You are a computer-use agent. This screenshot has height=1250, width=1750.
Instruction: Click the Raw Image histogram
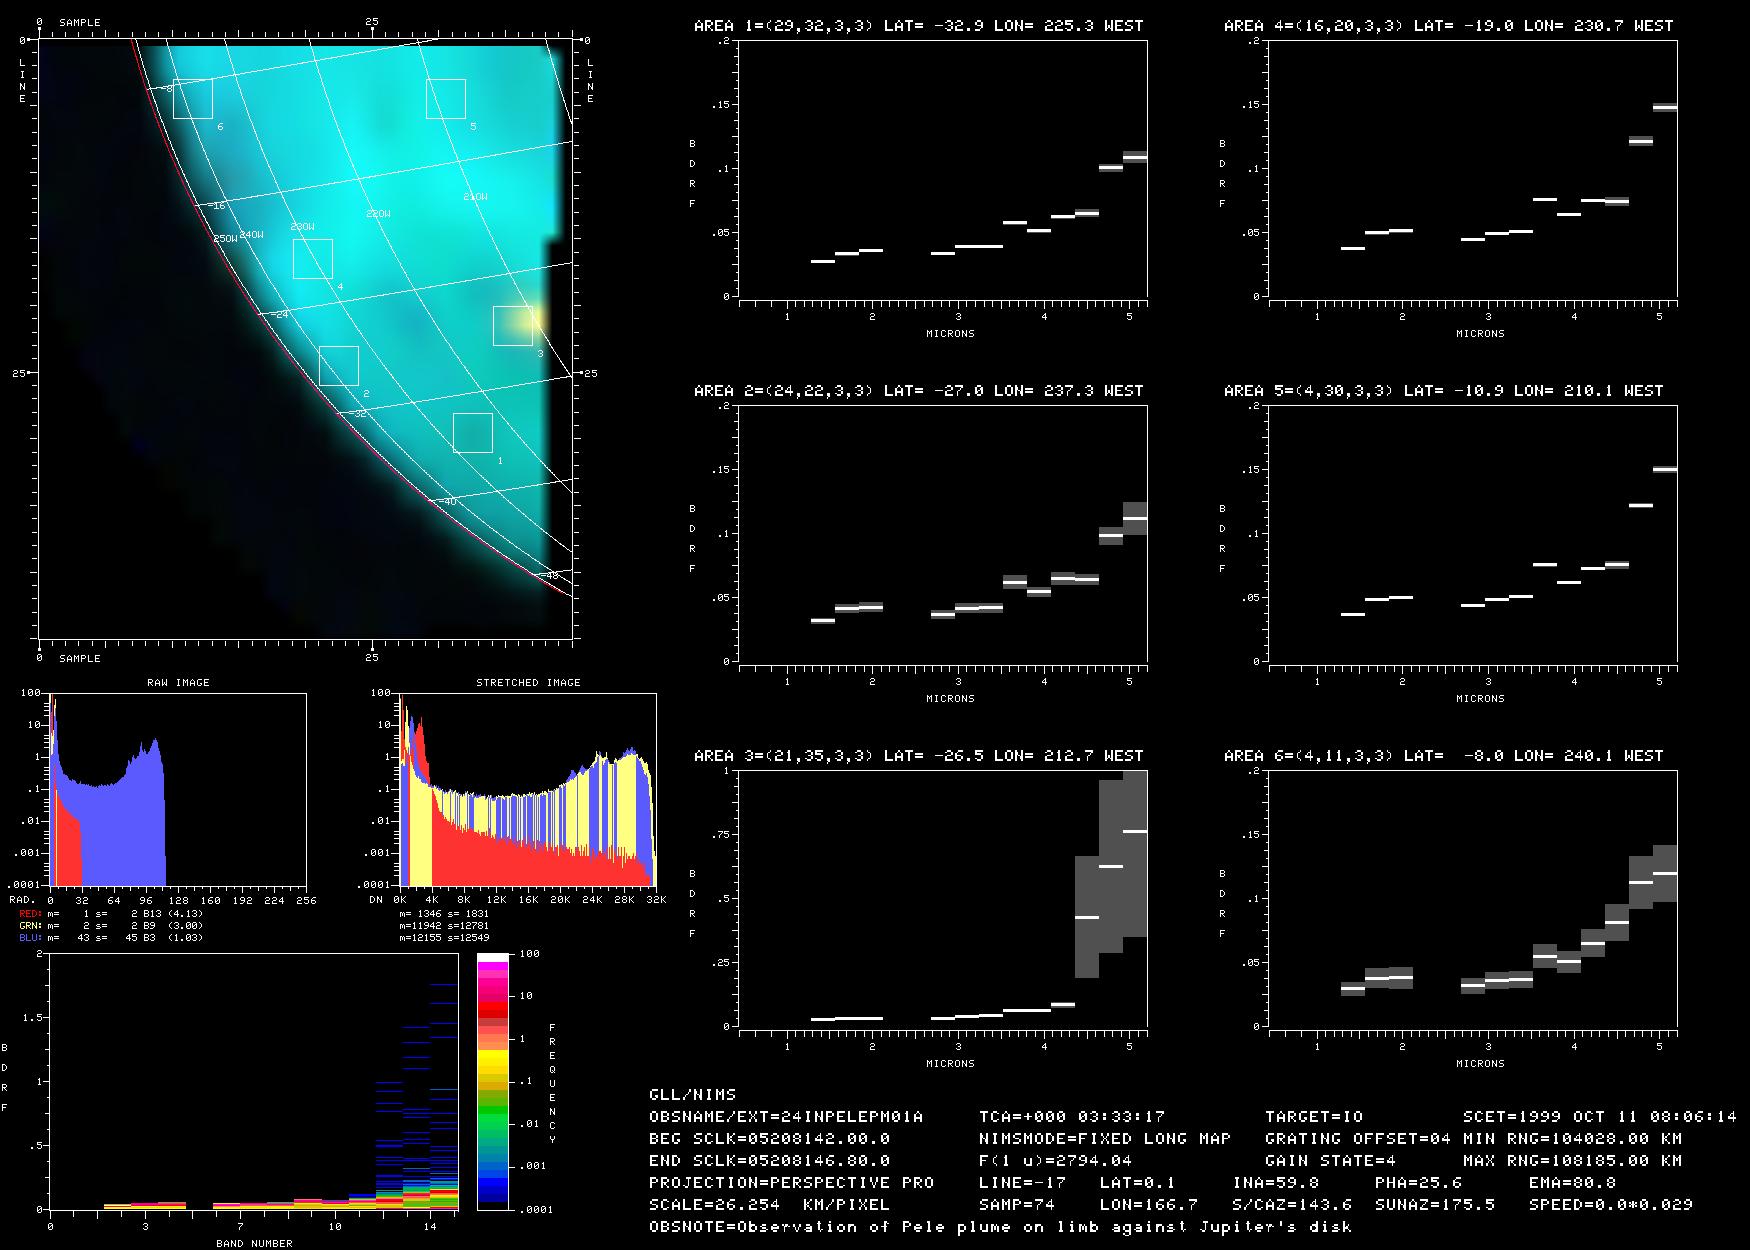pos(178,790)
